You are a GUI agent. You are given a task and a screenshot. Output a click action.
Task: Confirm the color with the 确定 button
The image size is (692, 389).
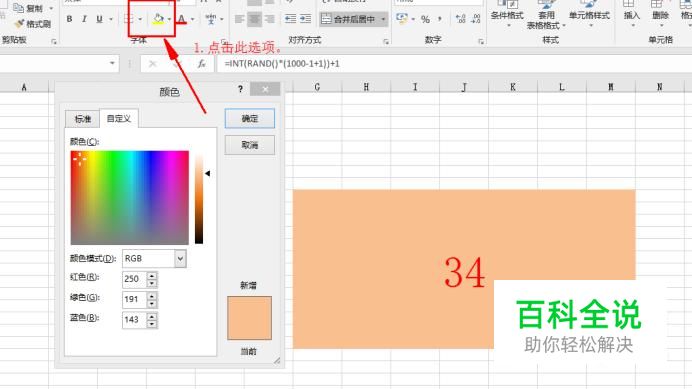click(x=250, y=118)
